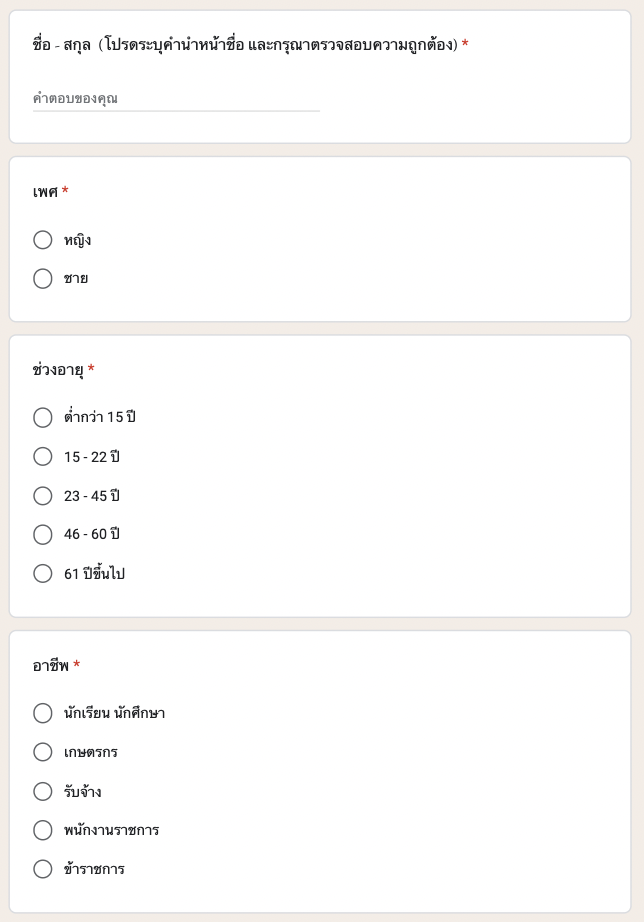Screen dimensions: 644x922
Task: Pick the '23 - 45 ปี' age option
Action: (x=43, y=496)
